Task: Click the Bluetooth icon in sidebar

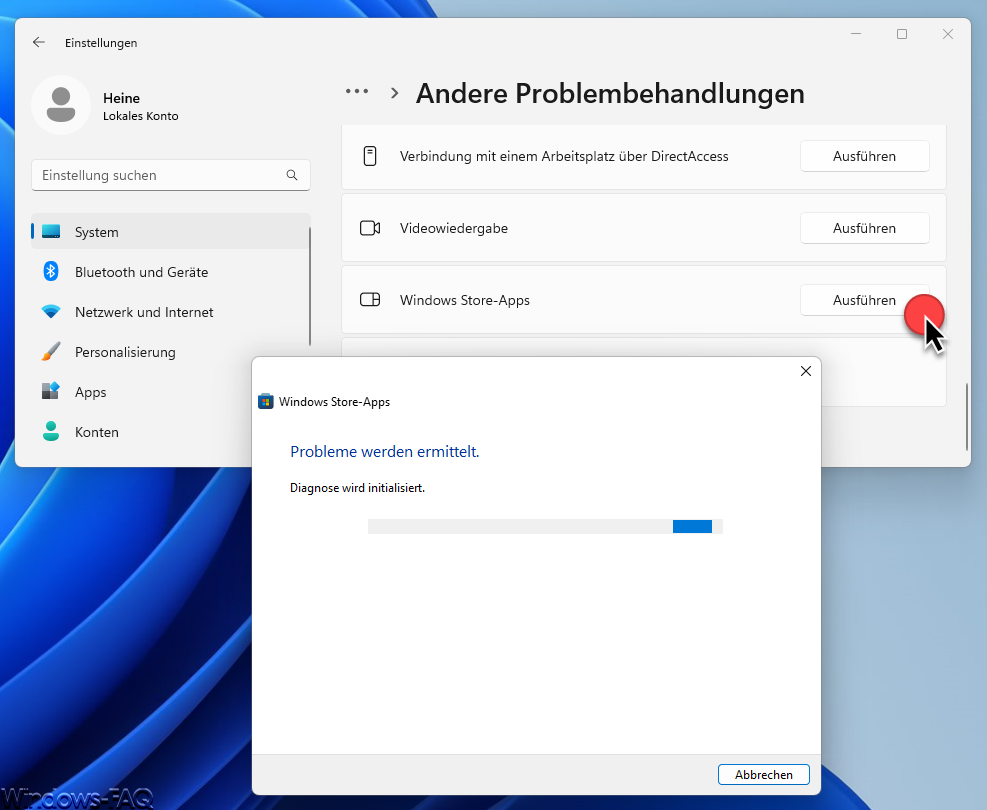Action: [51, 271]
